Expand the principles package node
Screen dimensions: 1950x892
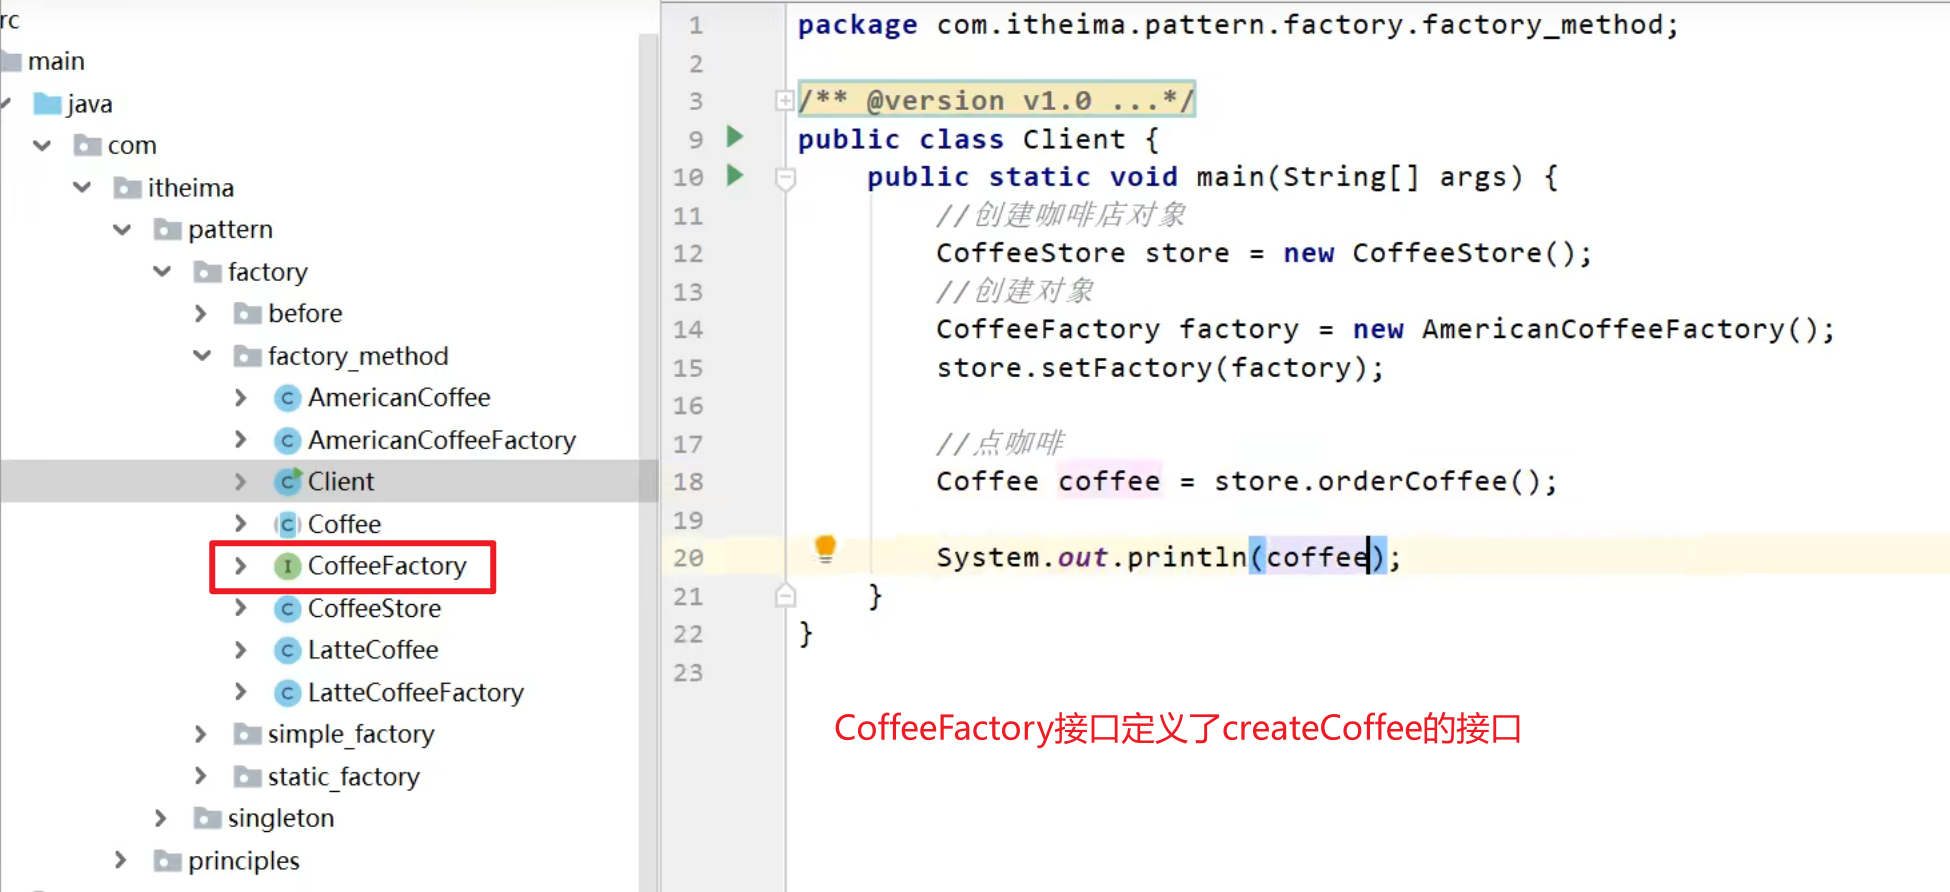pos(121,860)
